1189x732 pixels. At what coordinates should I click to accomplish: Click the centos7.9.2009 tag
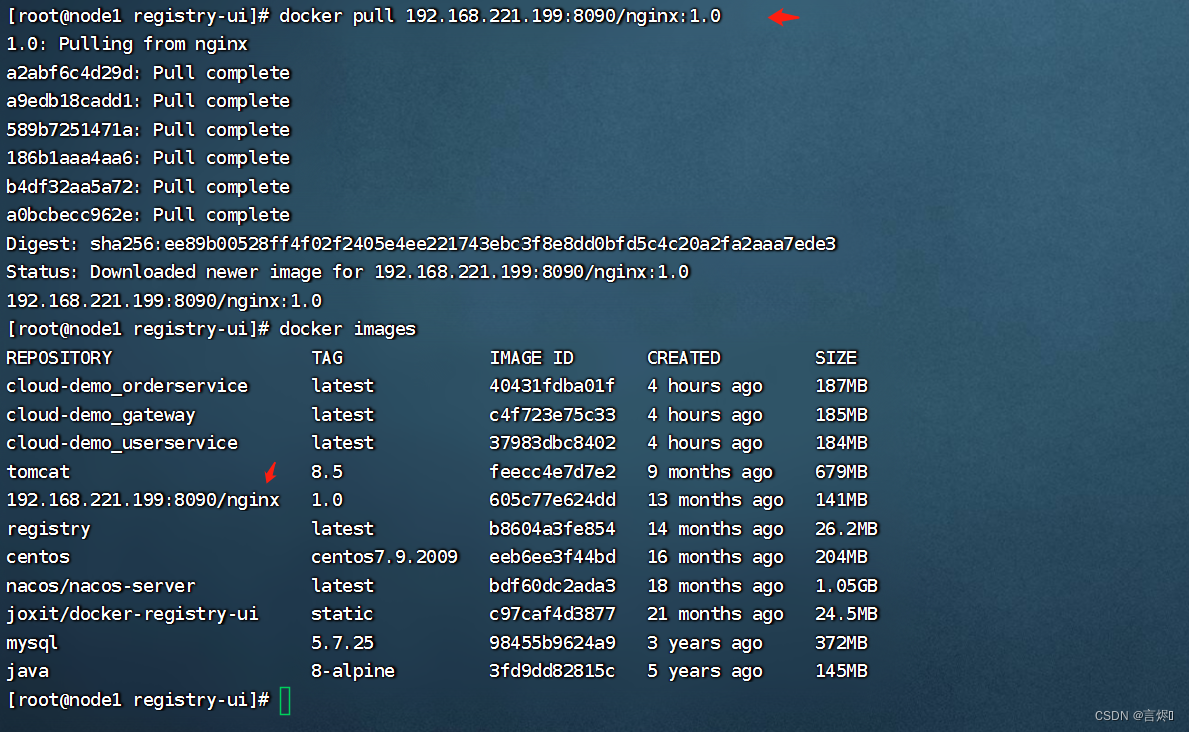[384, 556]
